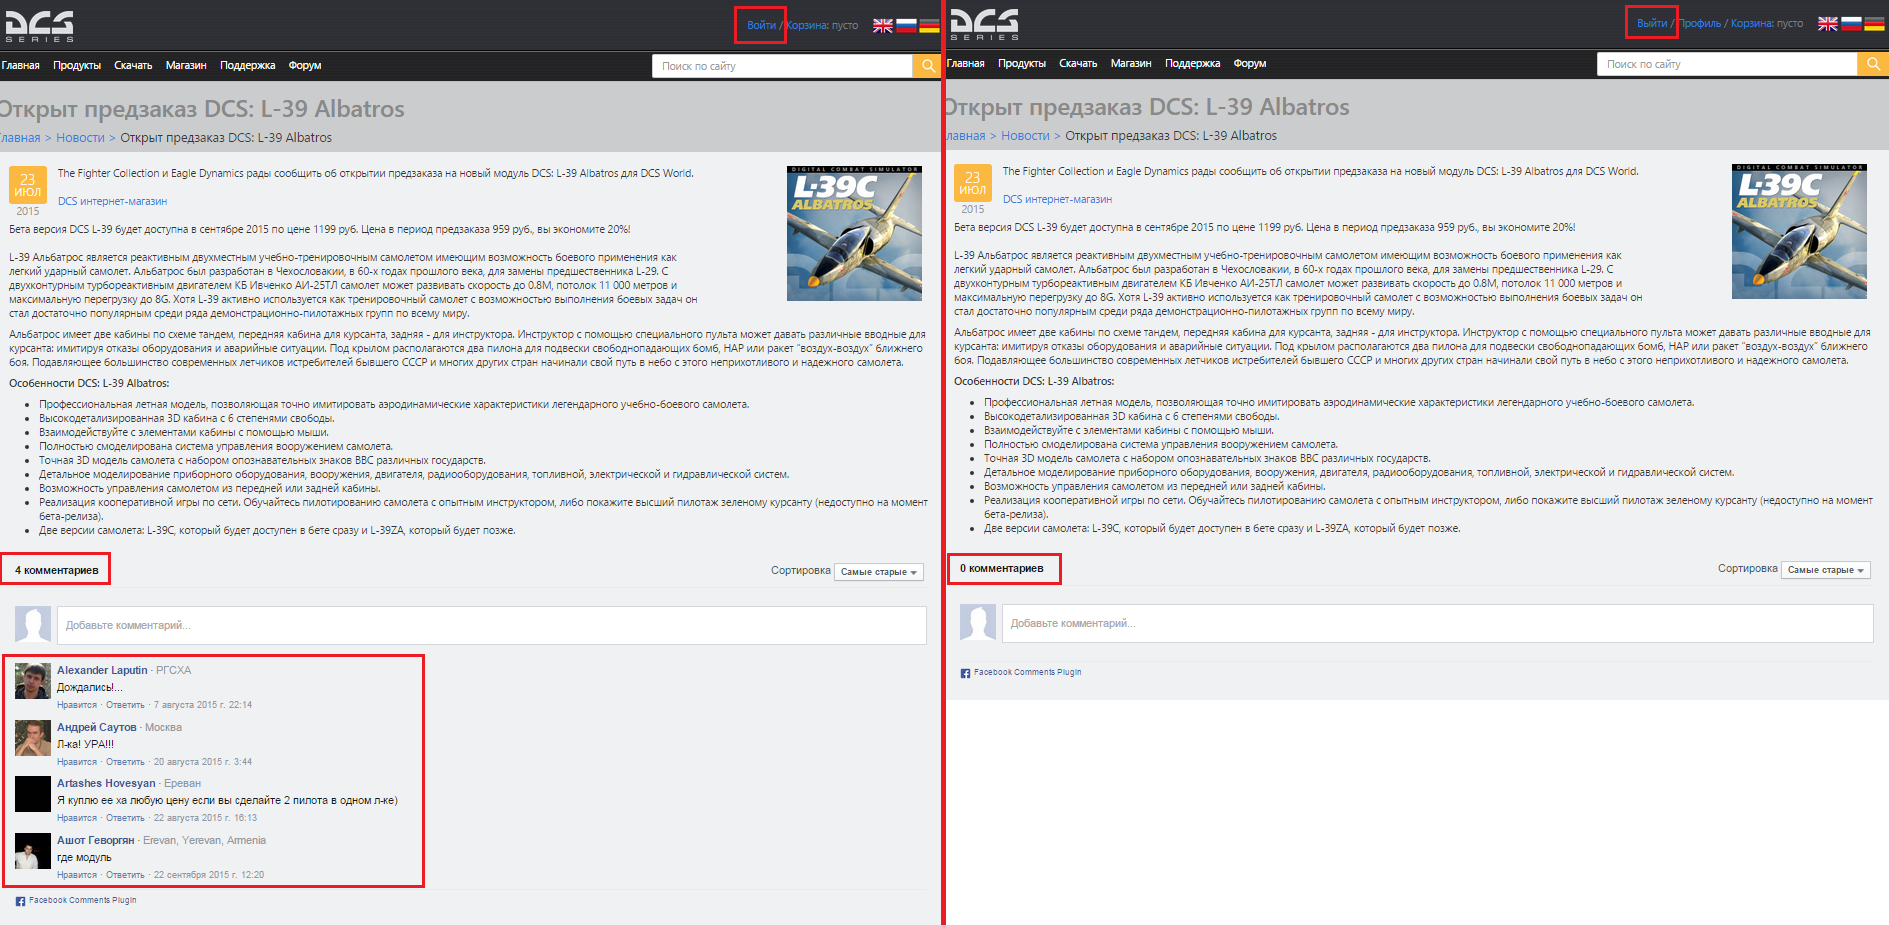
Task: Click Artashes Hovesyan's black avatar
Action: tap(33, 794)
